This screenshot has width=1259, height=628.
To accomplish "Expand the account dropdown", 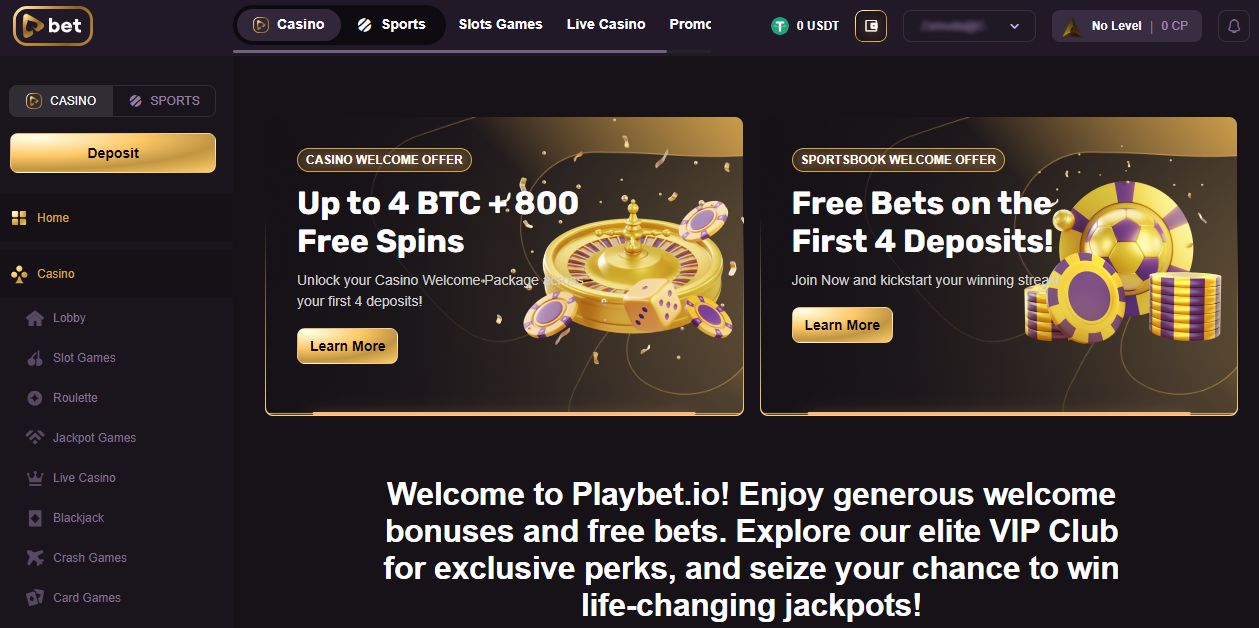I will coord(967,26).
